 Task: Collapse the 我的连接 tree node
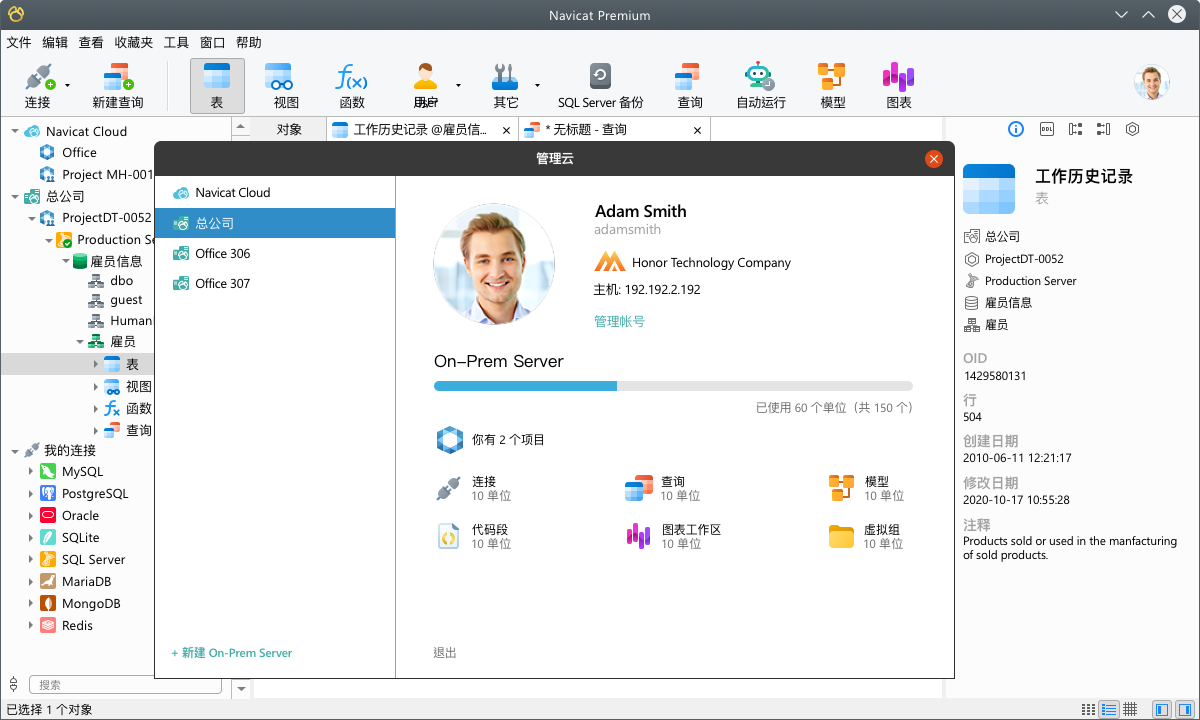[15, 450]
